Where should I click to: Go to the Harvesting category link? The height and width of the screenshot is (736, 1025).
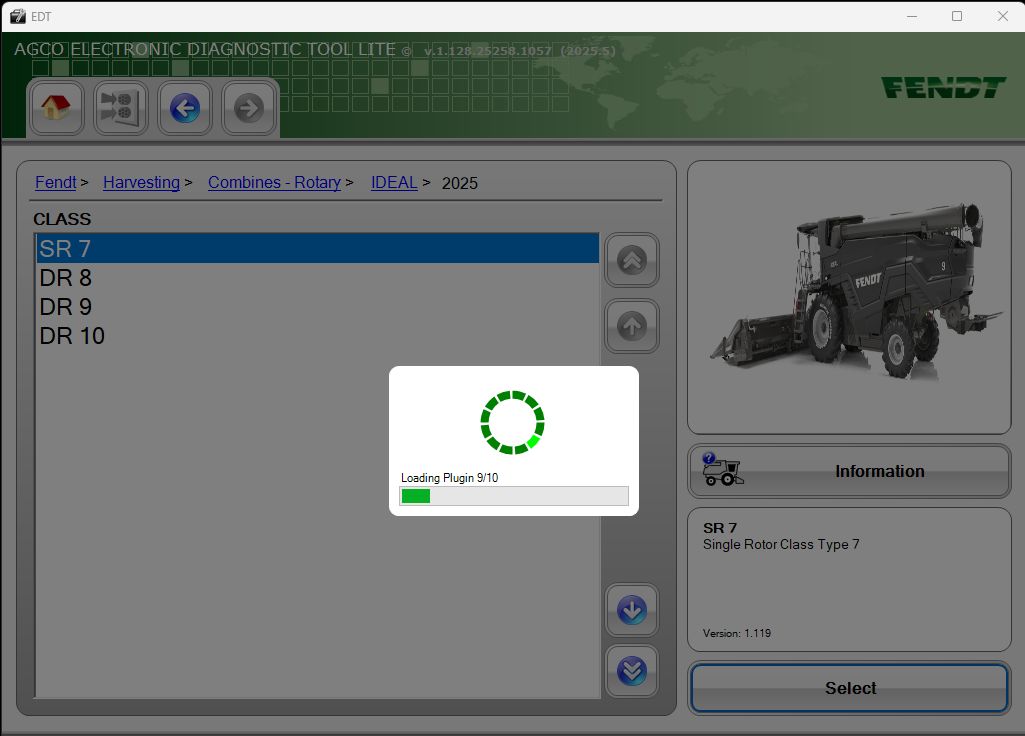click(x=141, y=182)
